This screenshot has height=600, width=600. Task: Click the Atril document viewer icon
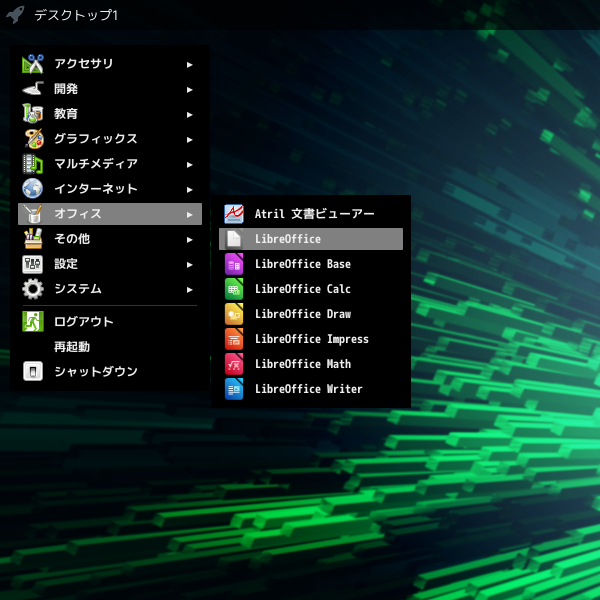[234, 214]
